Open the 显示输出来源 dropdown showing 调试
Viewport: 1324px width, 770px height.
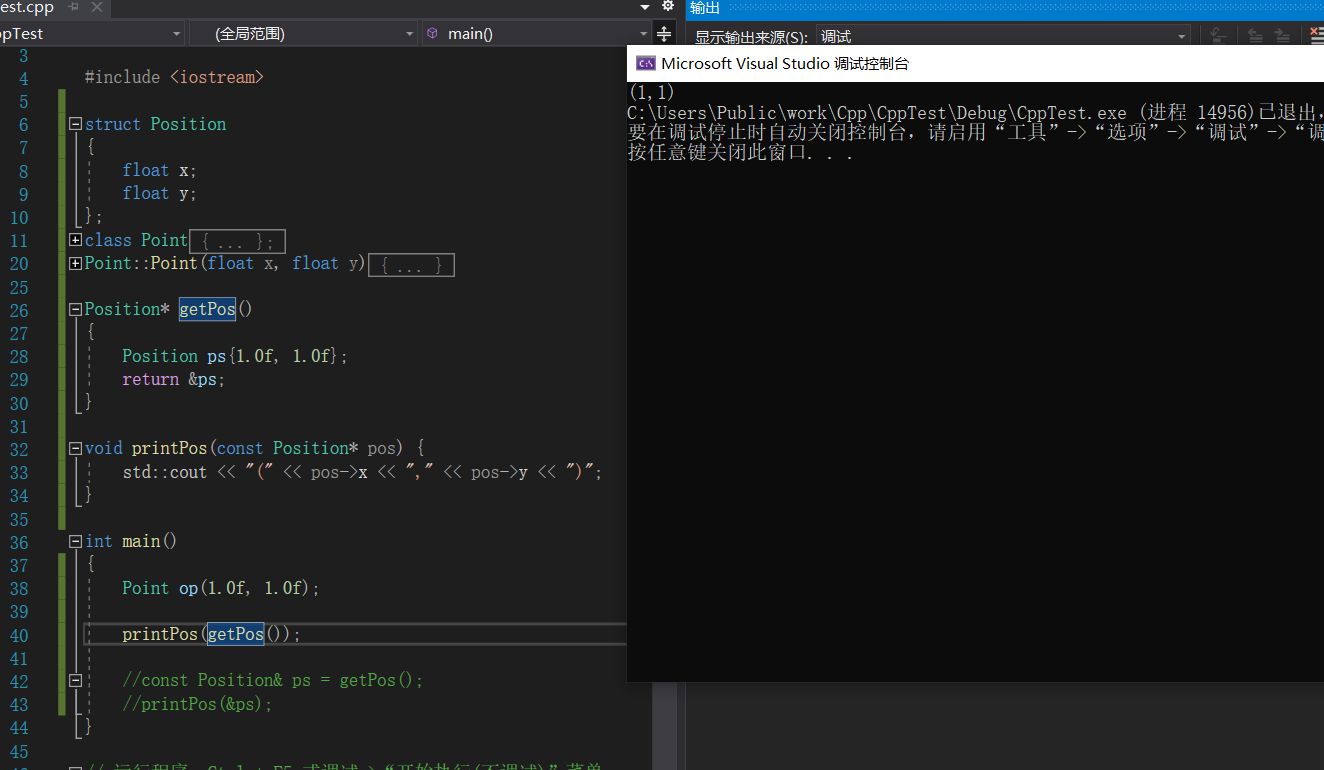pos(1003,37)
